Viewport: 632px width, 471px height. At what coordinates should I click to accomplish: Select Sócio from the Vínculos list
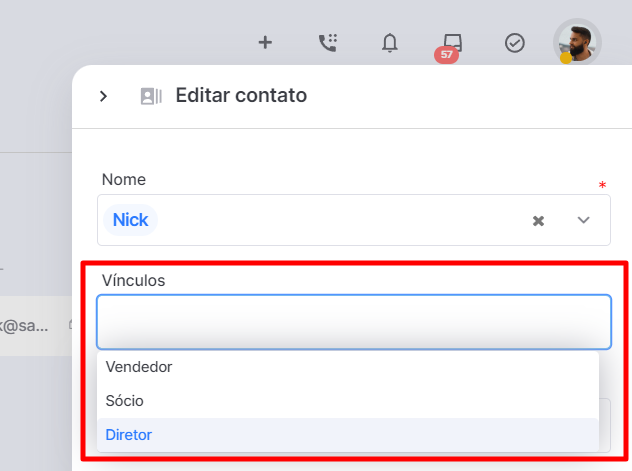[348, 401]
